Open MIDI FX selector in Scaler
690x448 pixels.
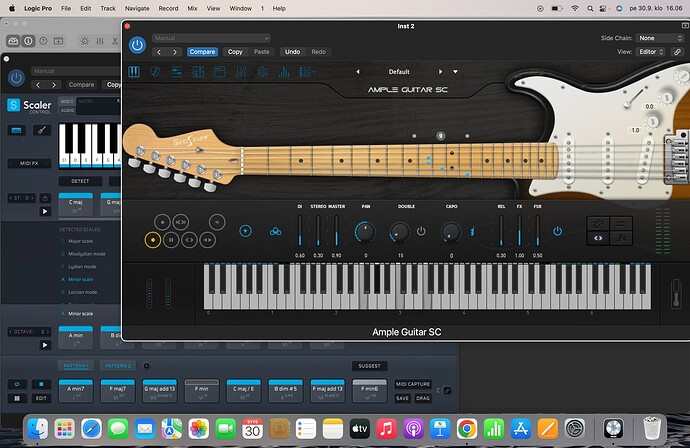pos(29,164)
